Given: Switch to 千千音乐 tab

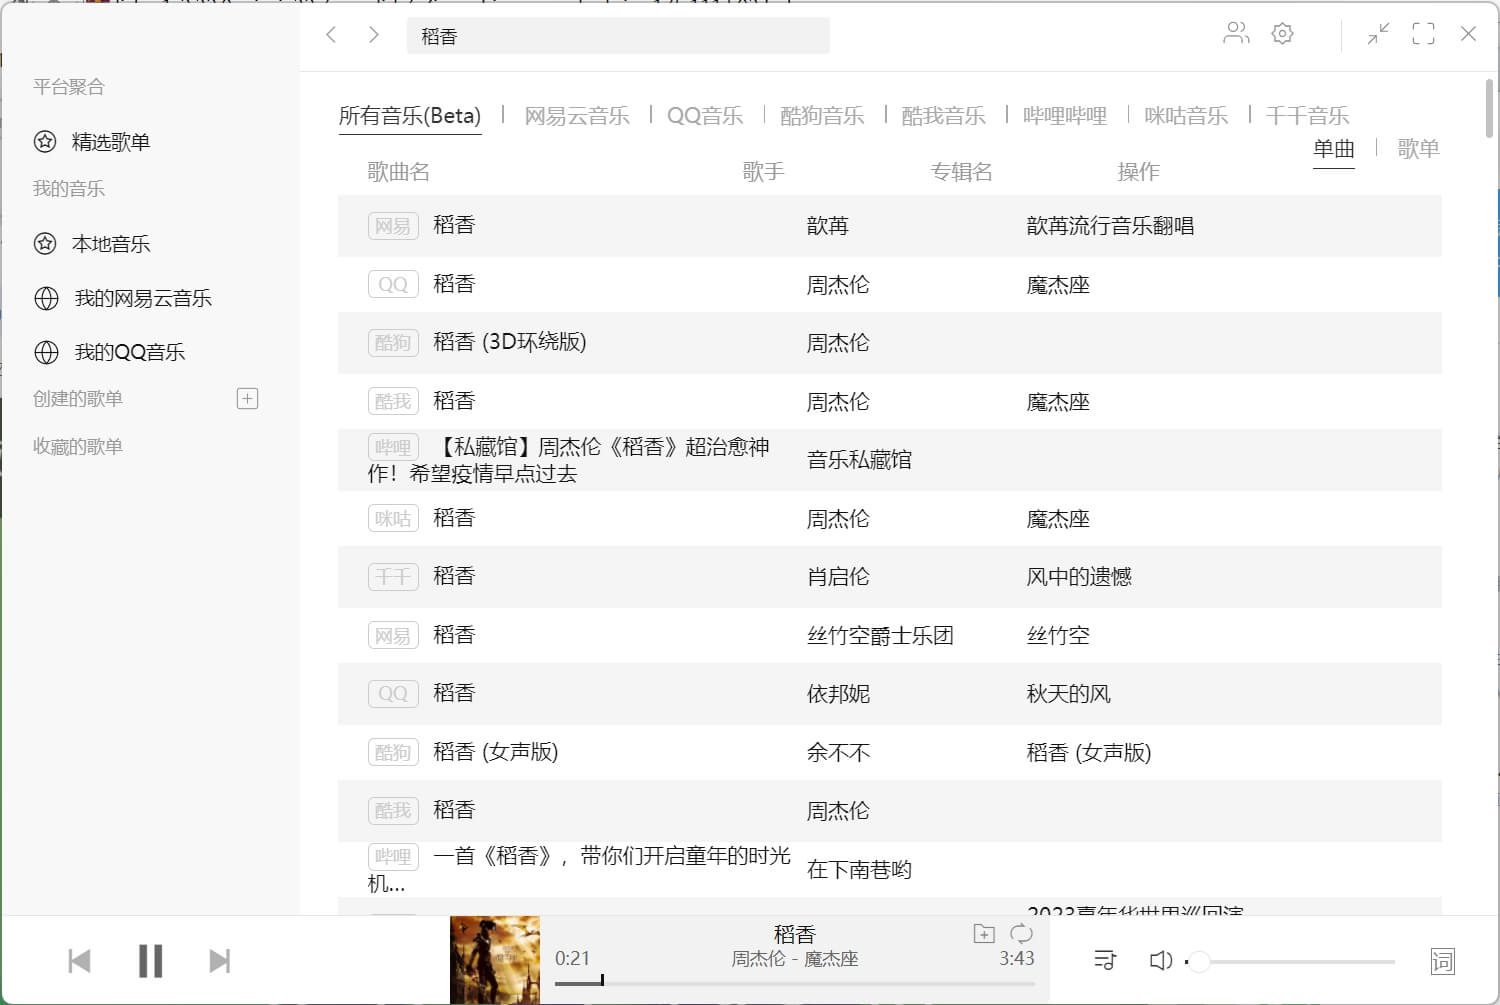Looking at the screenshot, I should [x=1307, y=116].
